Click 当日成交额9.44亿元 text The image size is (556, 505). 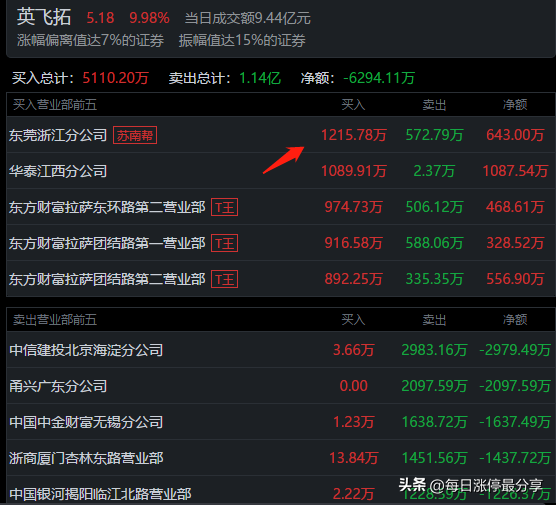pos(248,18)
